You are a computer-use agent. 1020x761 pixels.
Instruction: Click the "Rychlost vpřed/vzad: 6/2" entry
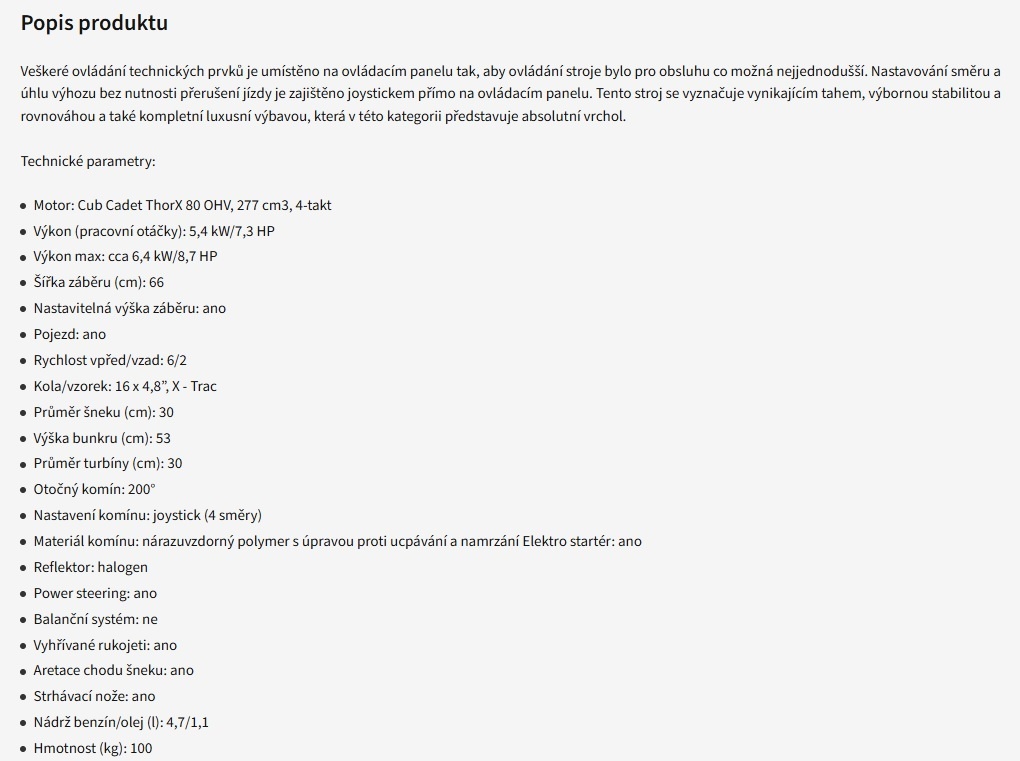pos(110,360)
